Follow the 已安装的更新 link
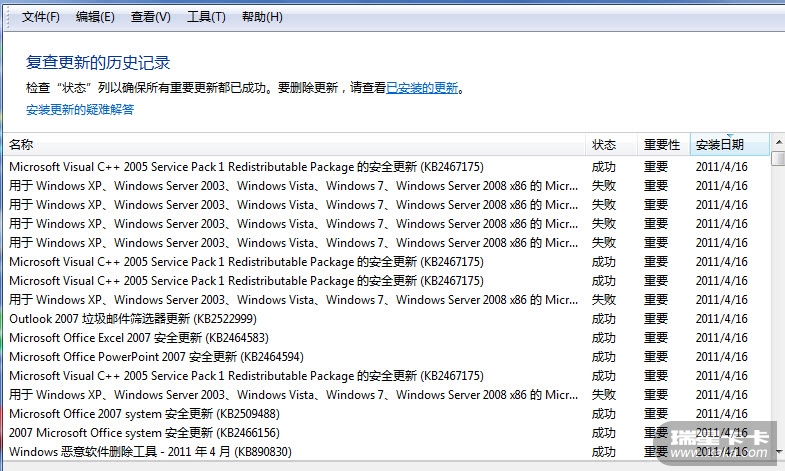 click(422, 88)
